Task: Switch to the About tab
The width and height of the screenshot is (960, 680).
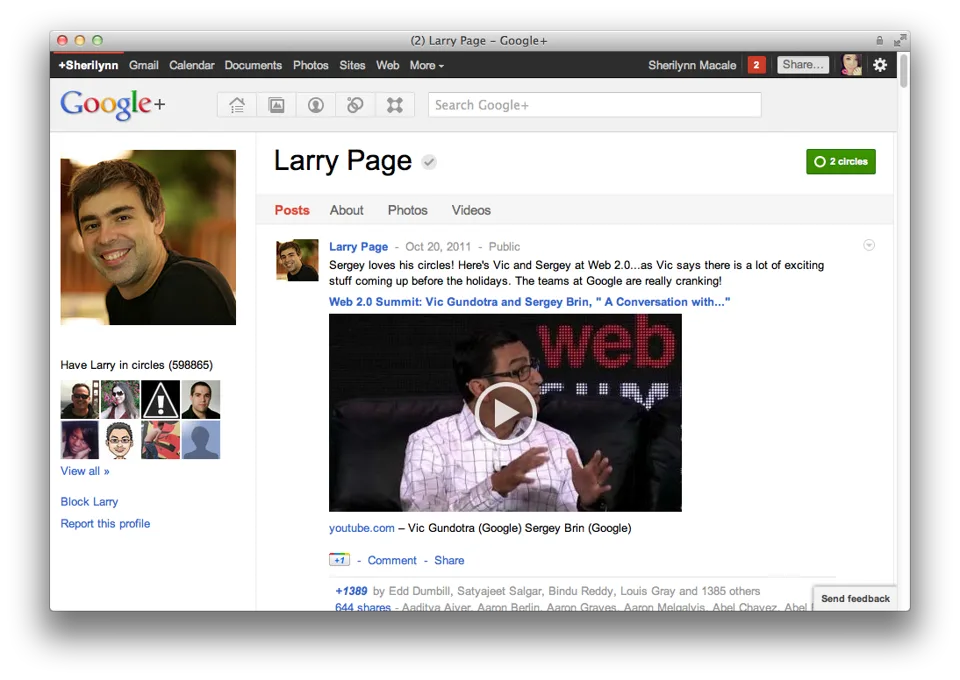Action: (x=347, y=210)
